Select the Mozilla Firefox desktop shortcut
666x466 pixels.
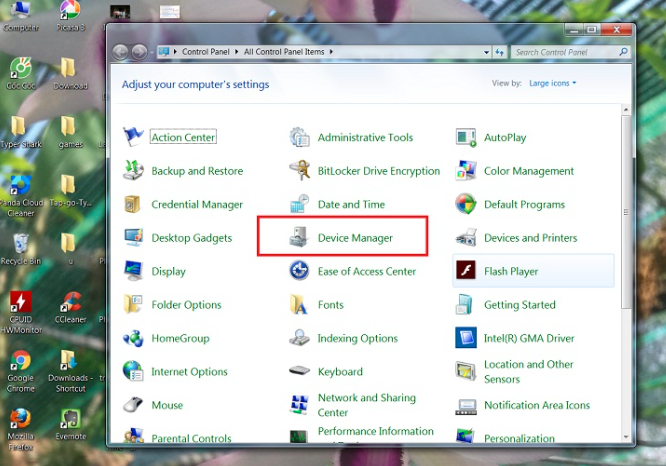click(20, 429)
